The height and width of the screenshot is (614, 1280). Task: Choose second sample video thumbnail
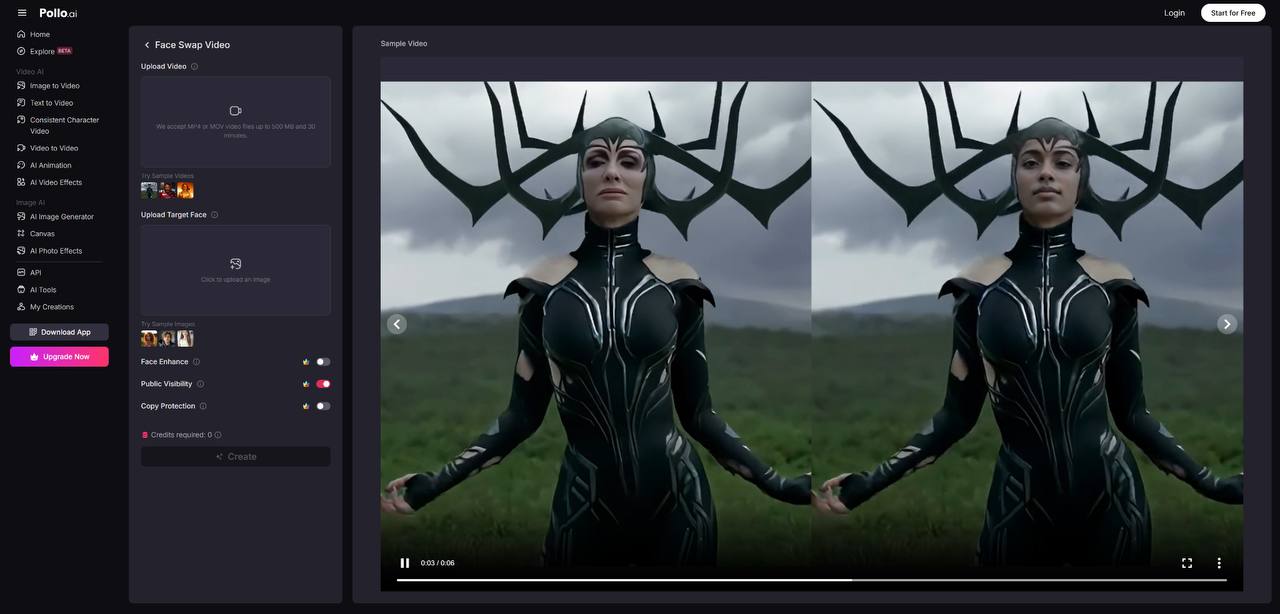(x=167, y=190)
